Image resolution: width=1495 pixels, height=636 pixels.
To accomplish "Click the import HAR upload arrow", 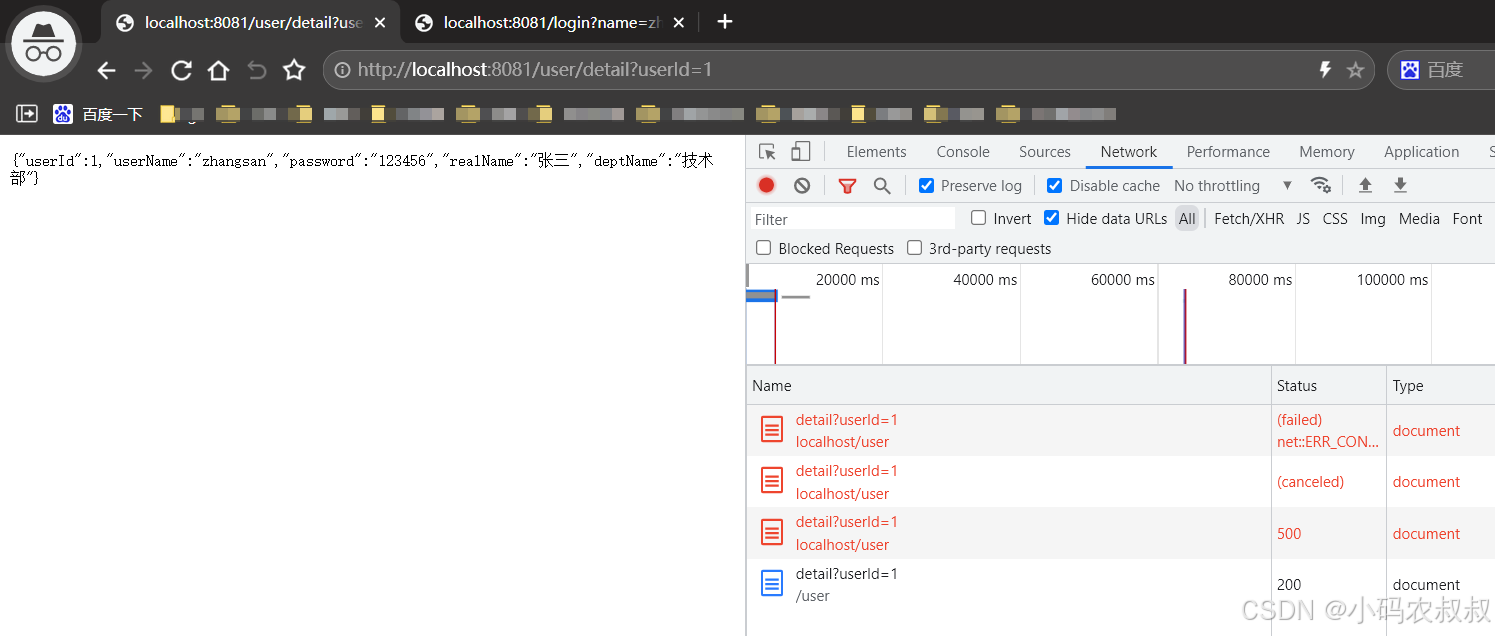I will [x=1365, y=185].
